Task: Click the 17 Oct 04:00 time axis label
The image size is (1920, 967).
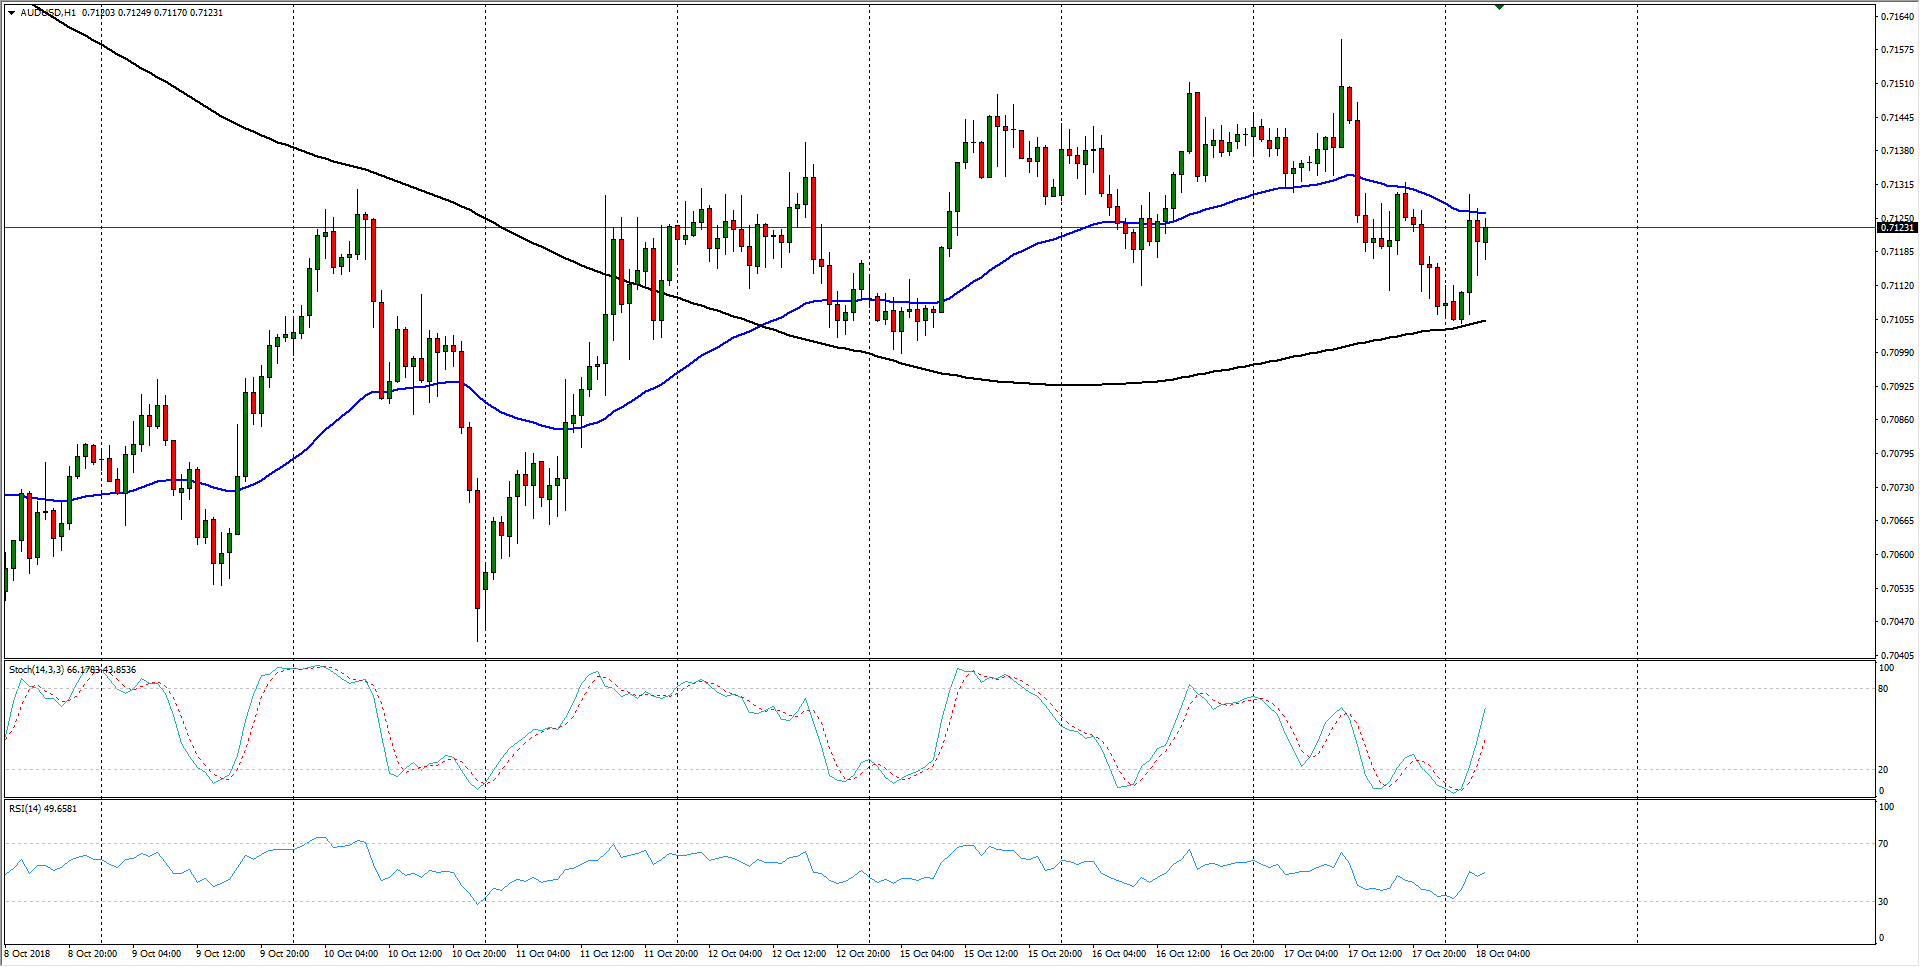Action: [1311, 954]
